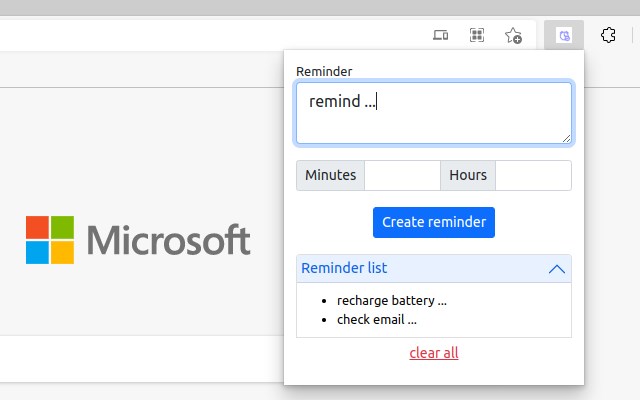Collapse the Reminder list with chevron arrow
Screen dimensions: 640x400
click(557, 268)
